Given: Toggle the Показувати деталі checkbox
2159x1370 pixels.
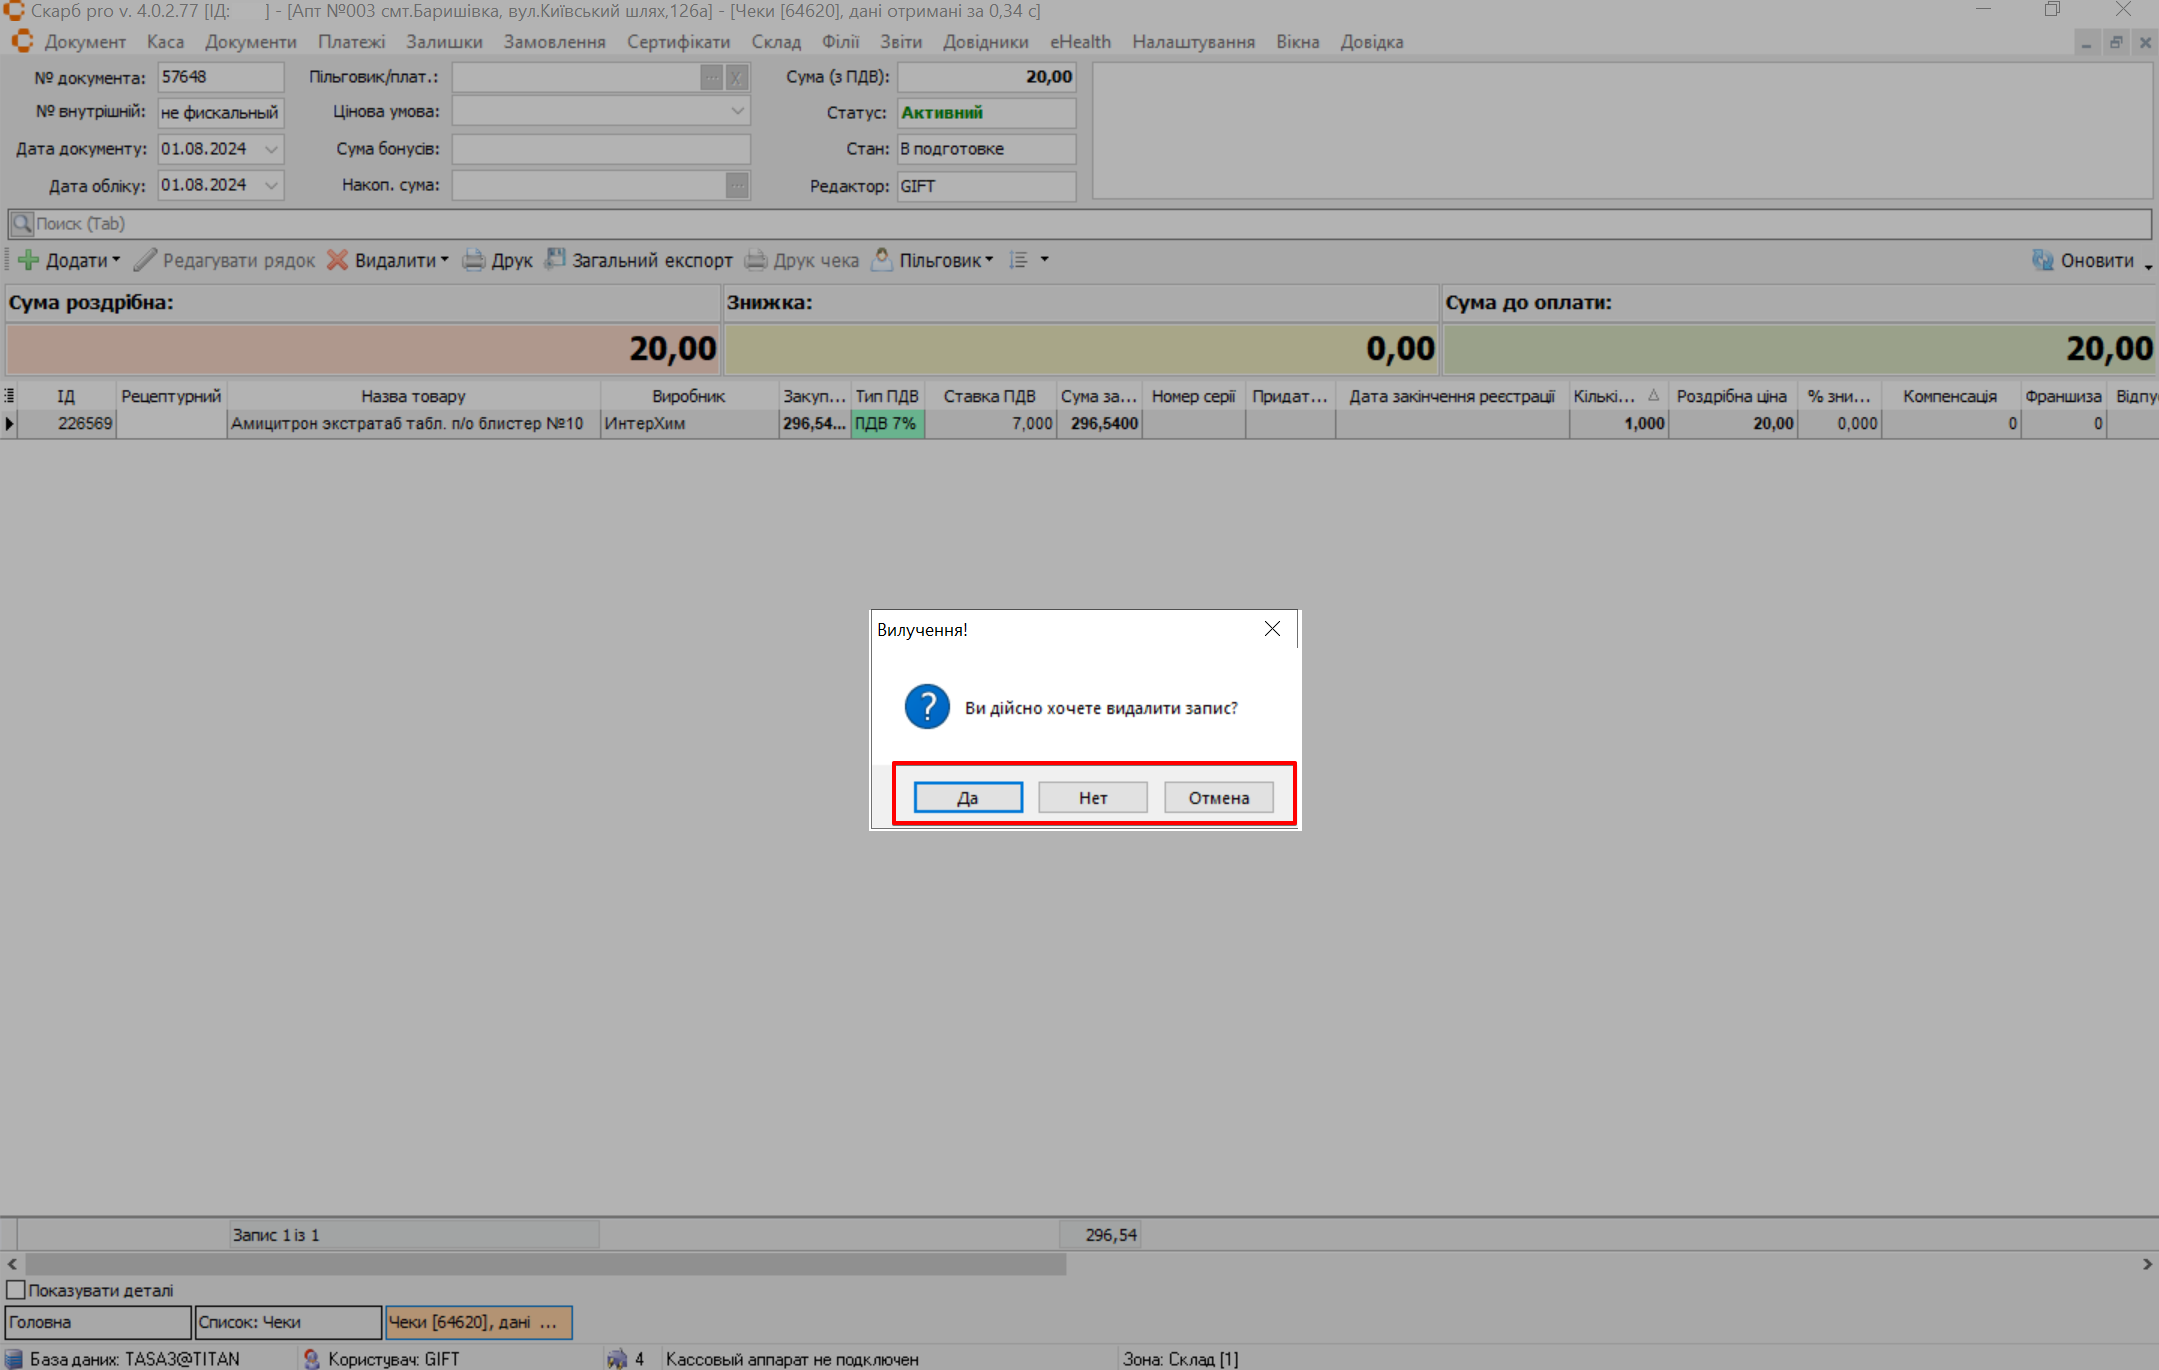Looking at the screenshot, I should tap(16, 1290).
